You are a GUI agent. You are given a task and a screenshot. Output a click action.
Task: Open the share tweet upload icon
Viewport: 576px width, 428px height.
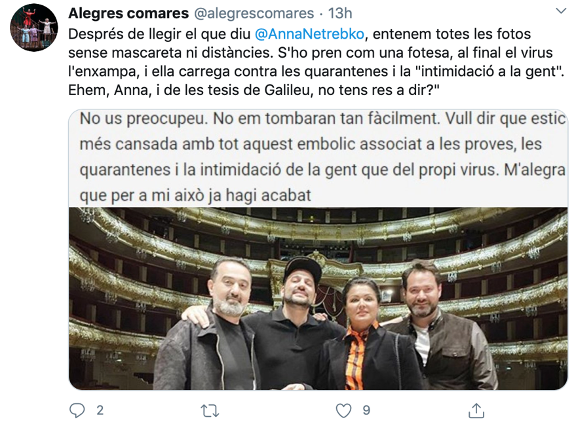476,410
